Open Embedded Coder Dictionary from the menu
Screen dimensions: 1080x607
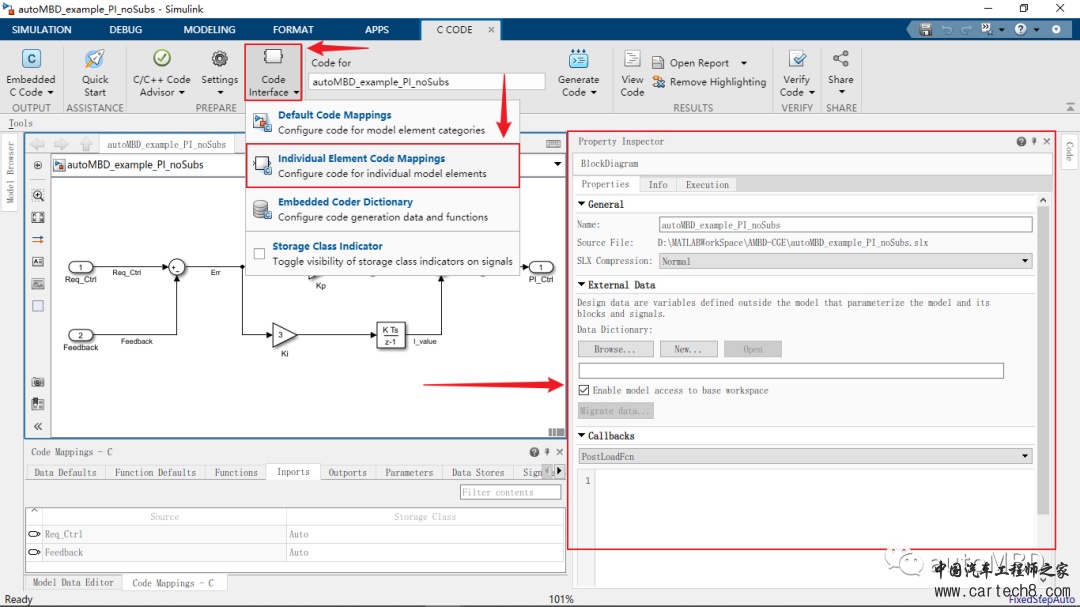pos(382,209)
